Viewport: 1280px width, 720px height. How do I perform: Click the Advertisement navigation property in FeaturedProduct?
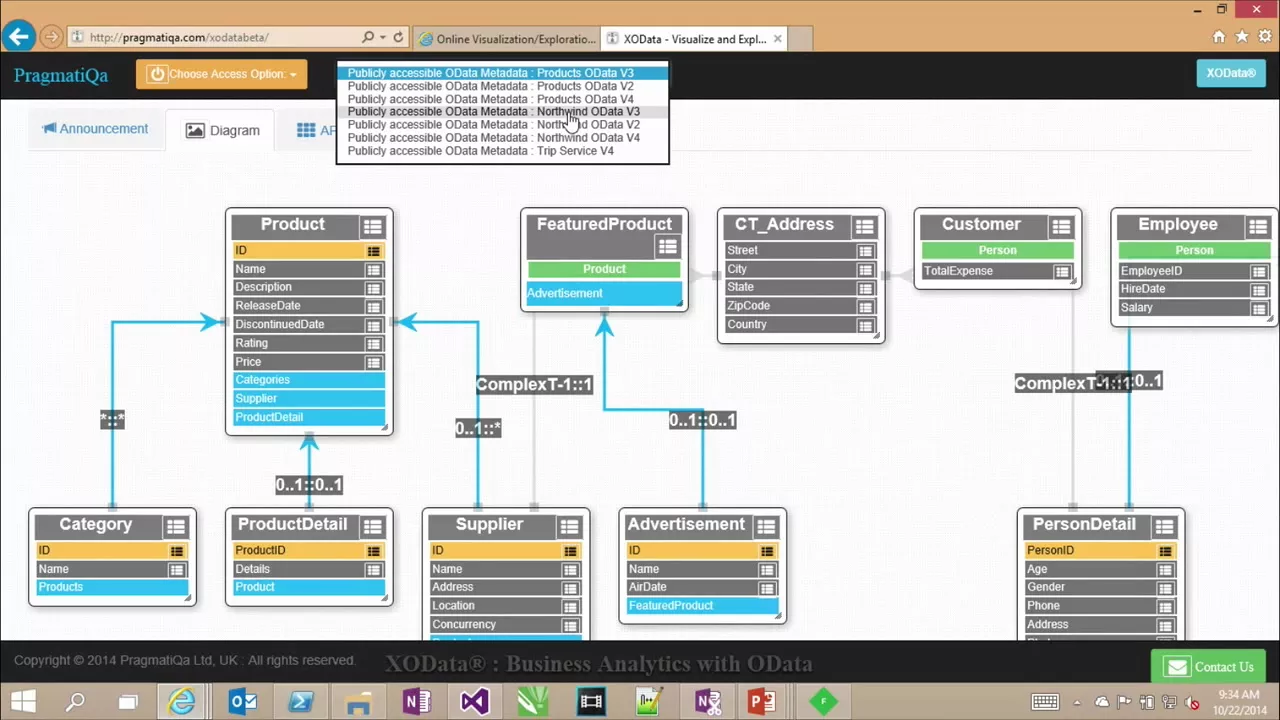[x=604, y=294]
